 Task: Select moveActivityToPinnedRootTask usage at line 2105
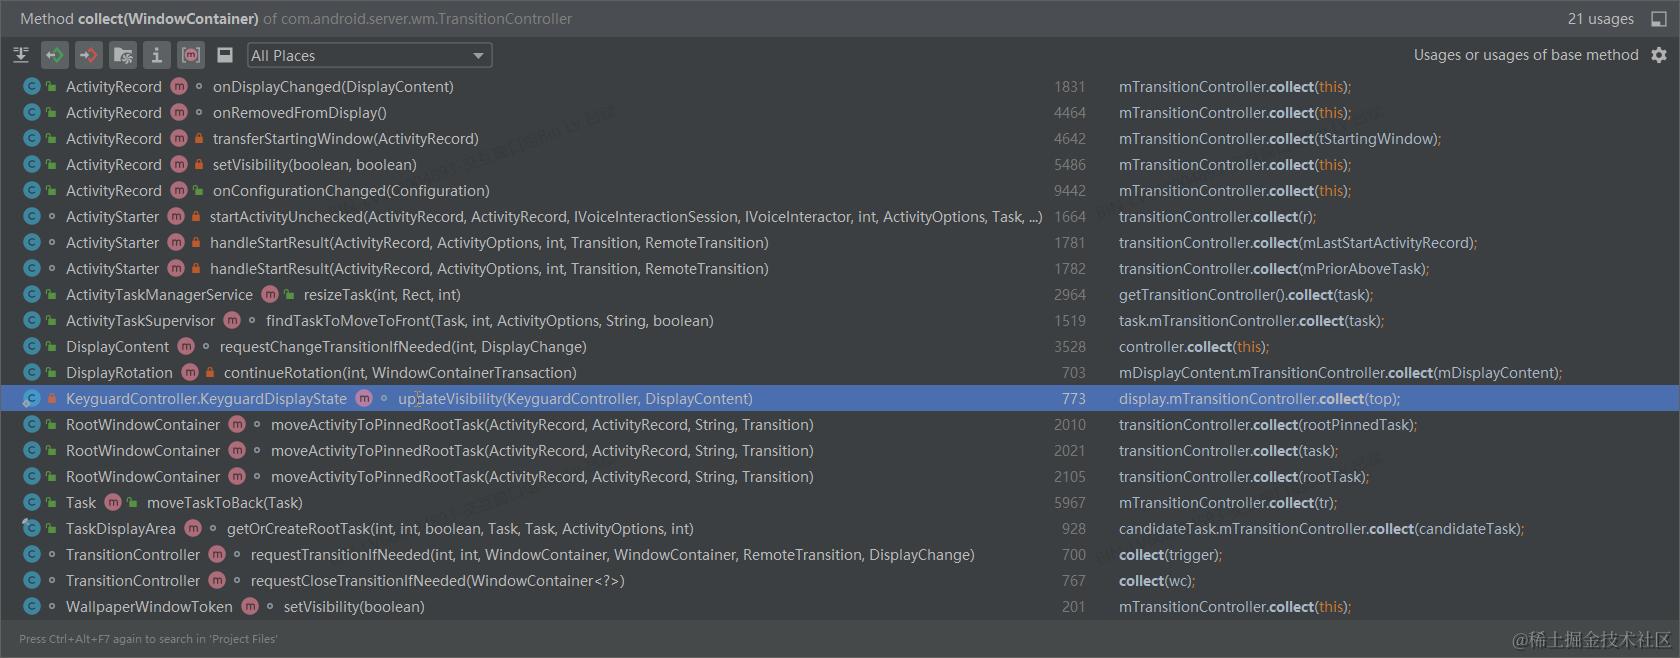coord(840,477)
